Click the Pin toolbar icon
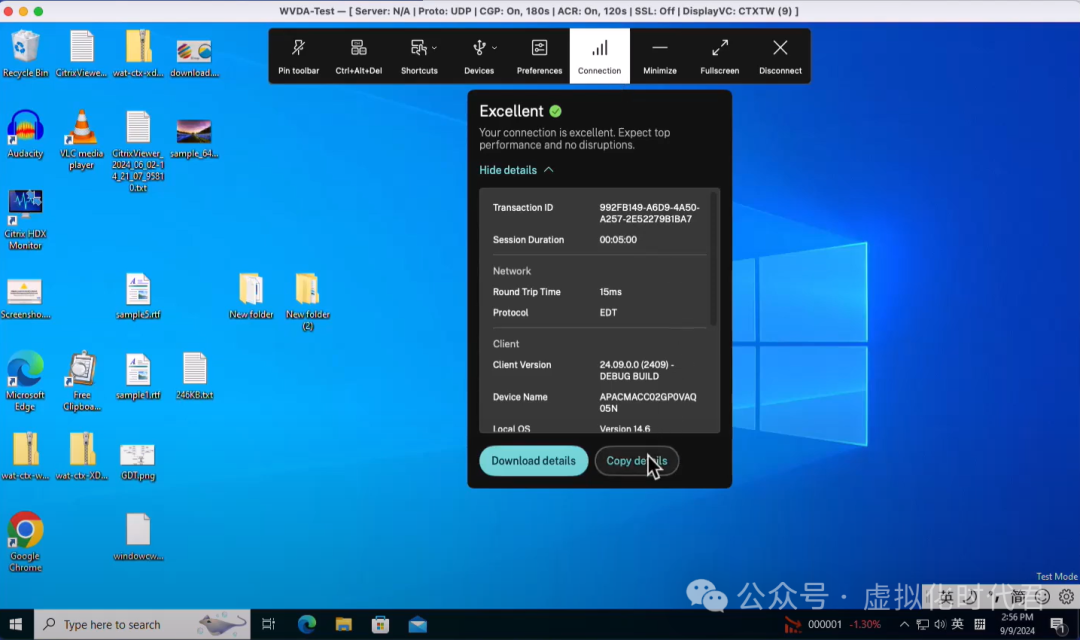This screenshot has width=1080, height=640. click(298, 56)
